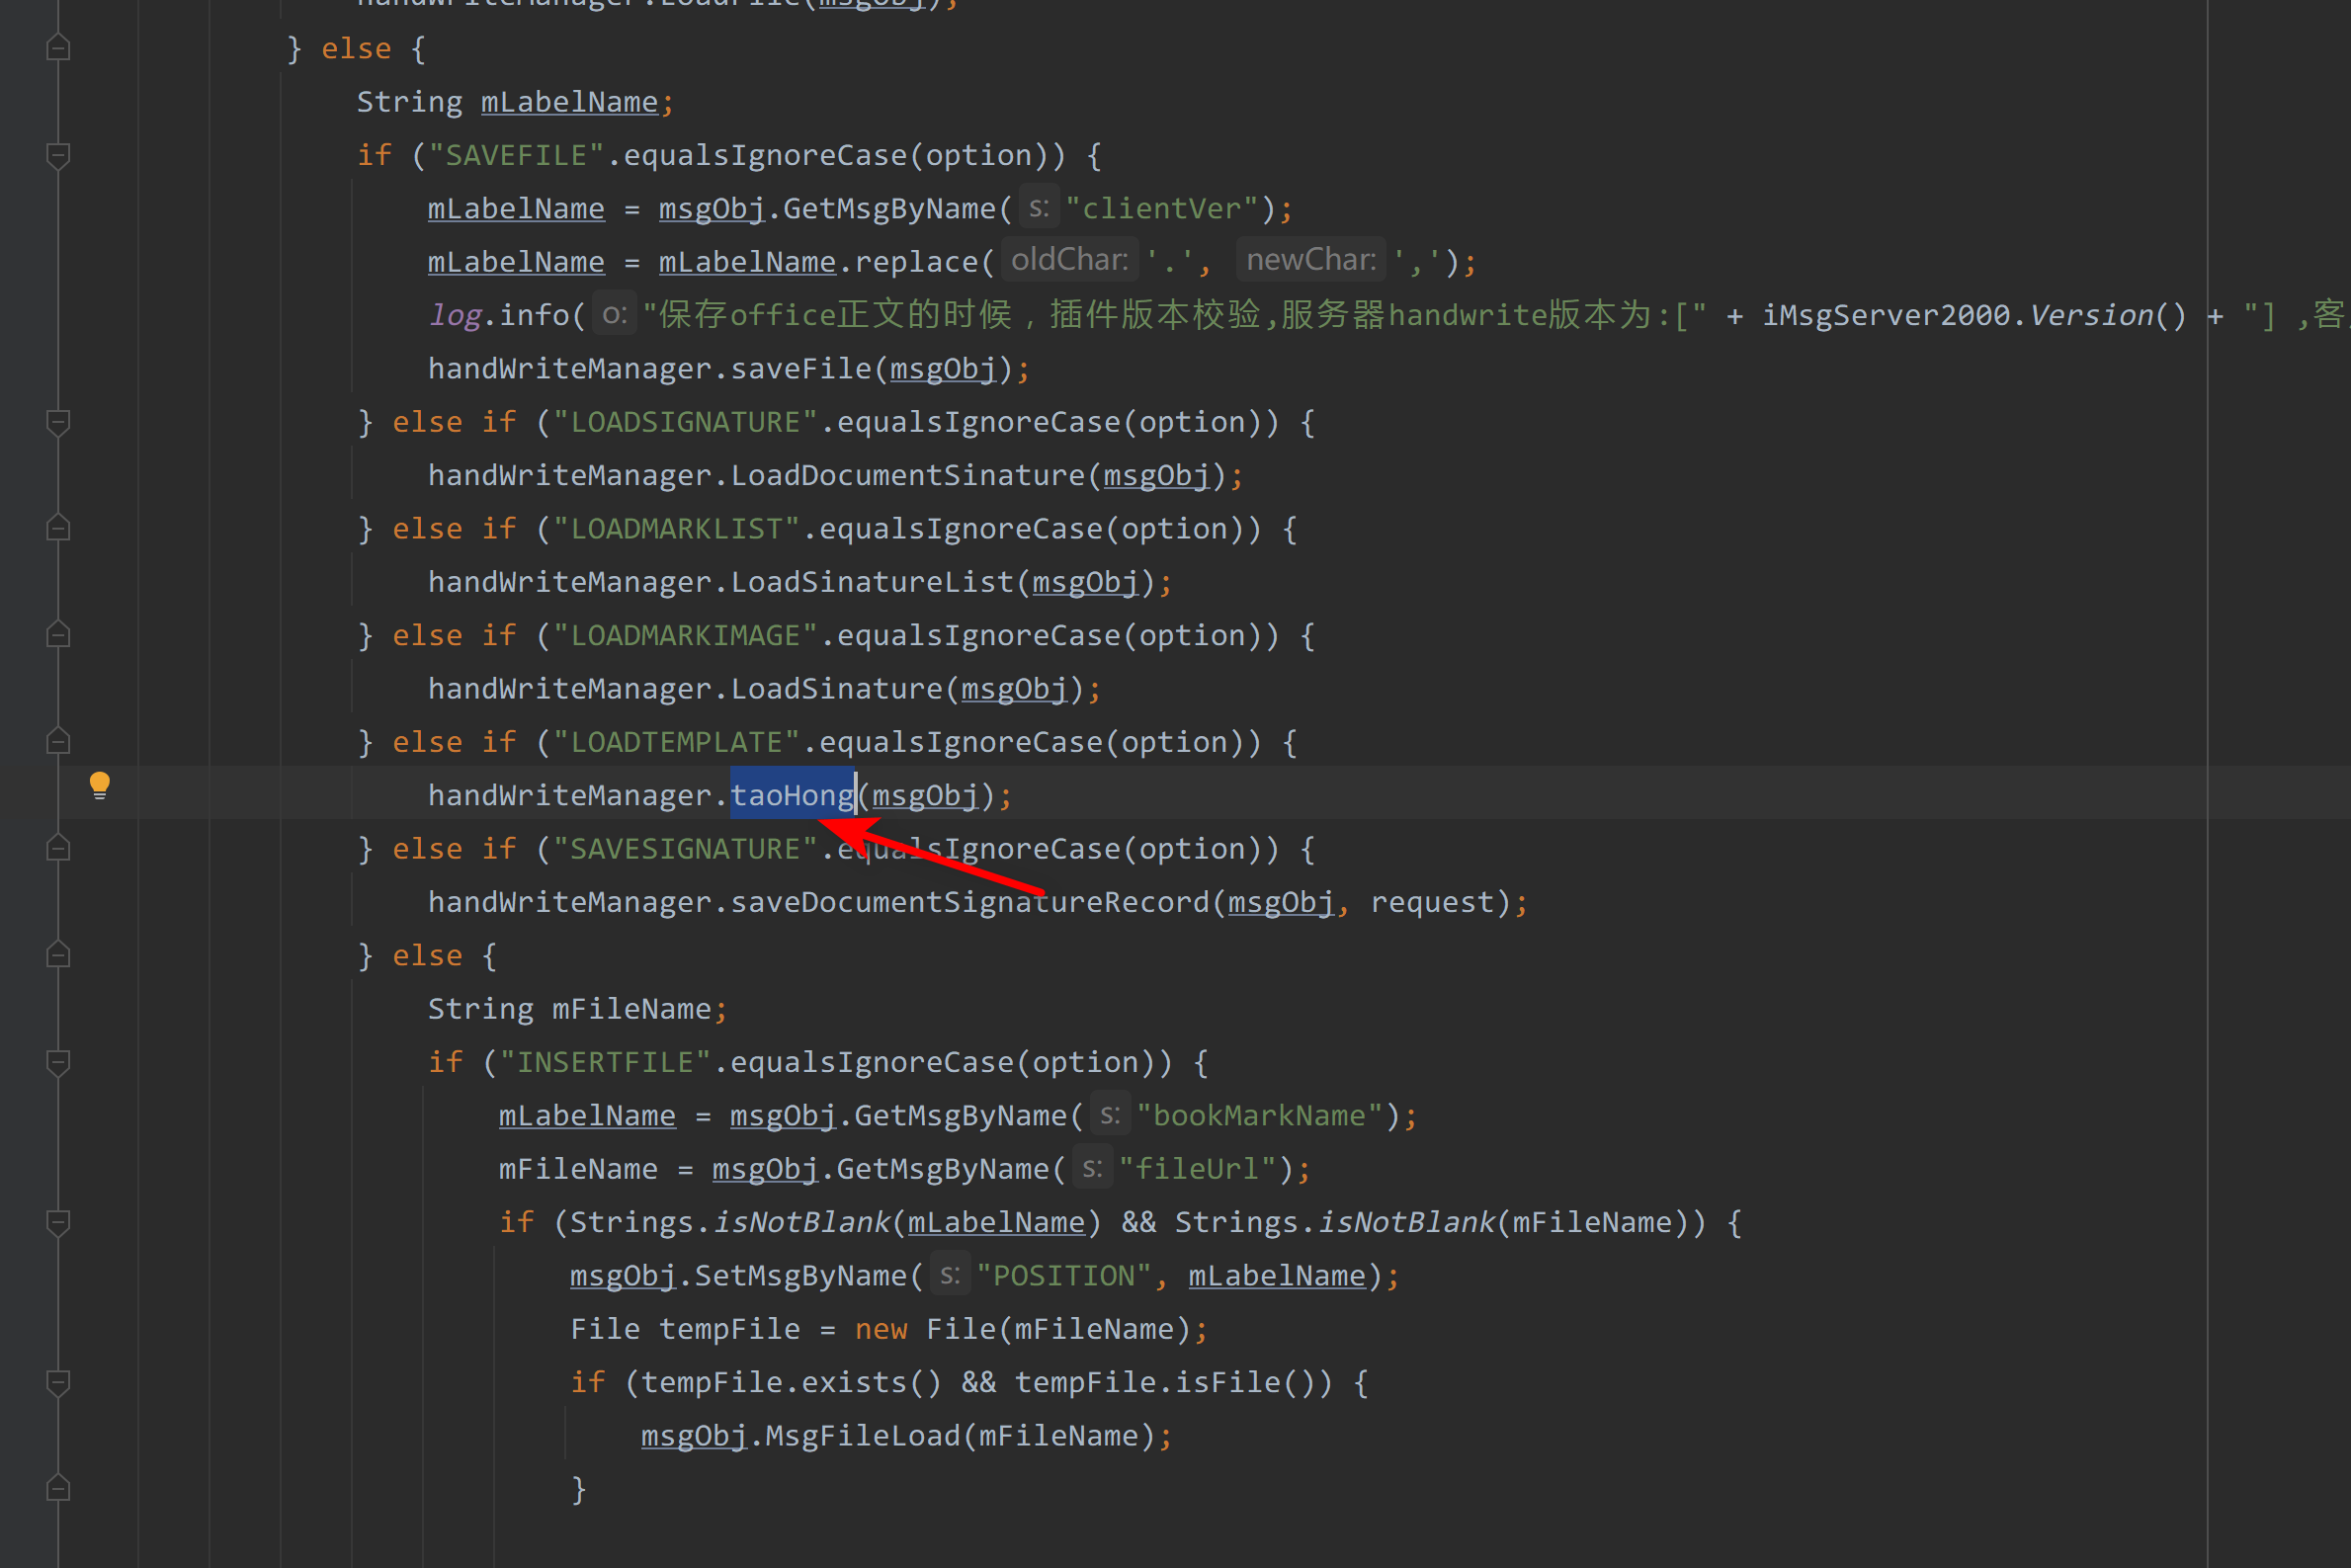2351x1568 pixels.
Task: Fold the LOADMARKIMAGE branch in gutter
Action: (x=58, y=635)
